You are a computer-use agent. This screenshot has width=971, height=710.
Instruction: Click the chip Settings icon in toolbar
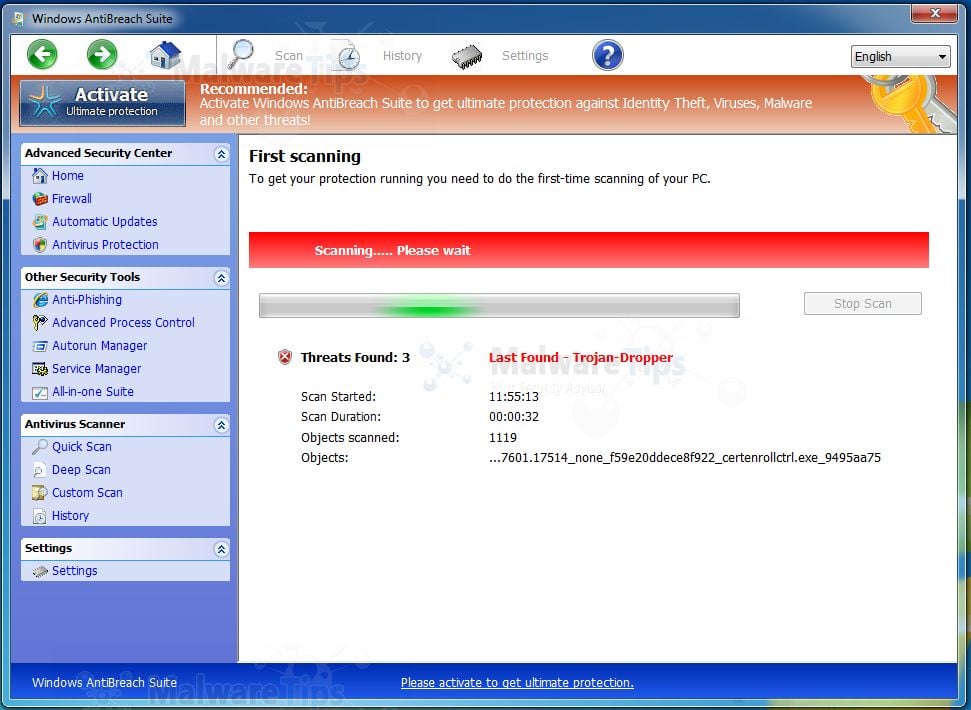pos(467,56)
